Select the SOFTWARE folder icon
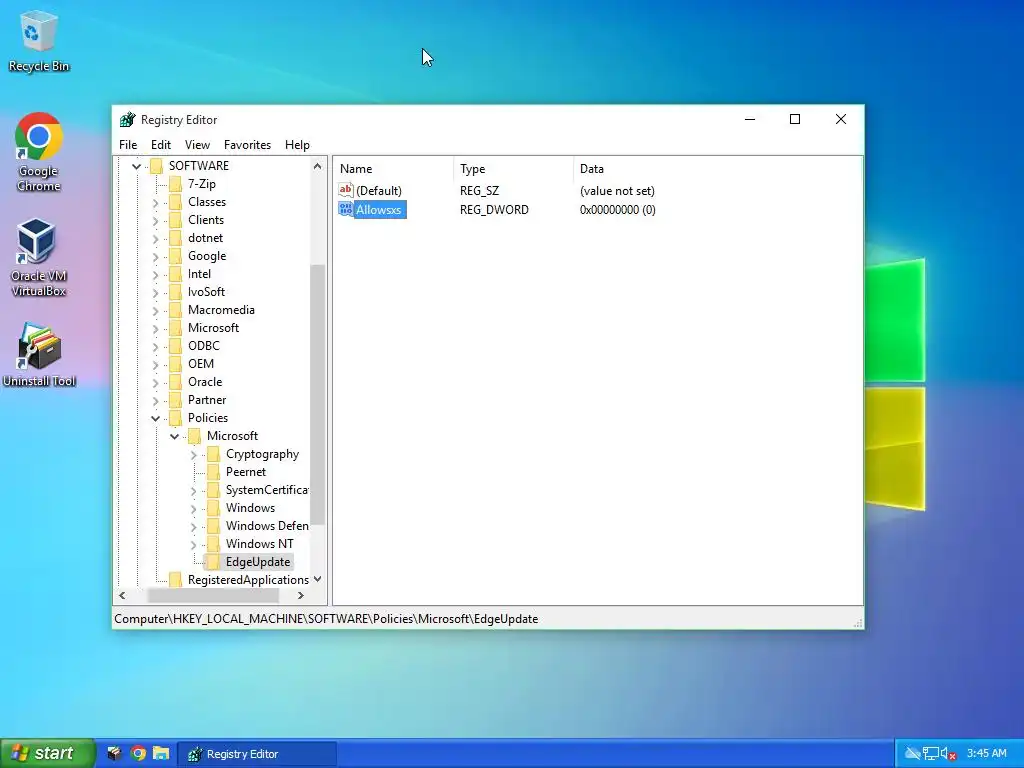1024x768 pixels. coord(156,166)
